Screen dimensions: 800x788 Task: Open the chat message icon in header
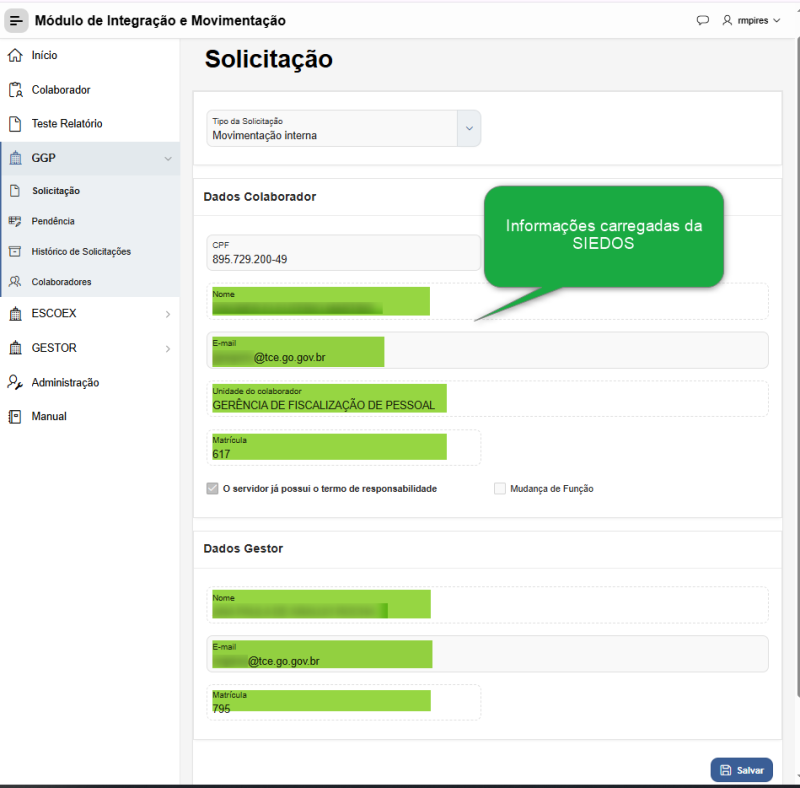click(703, 20)
